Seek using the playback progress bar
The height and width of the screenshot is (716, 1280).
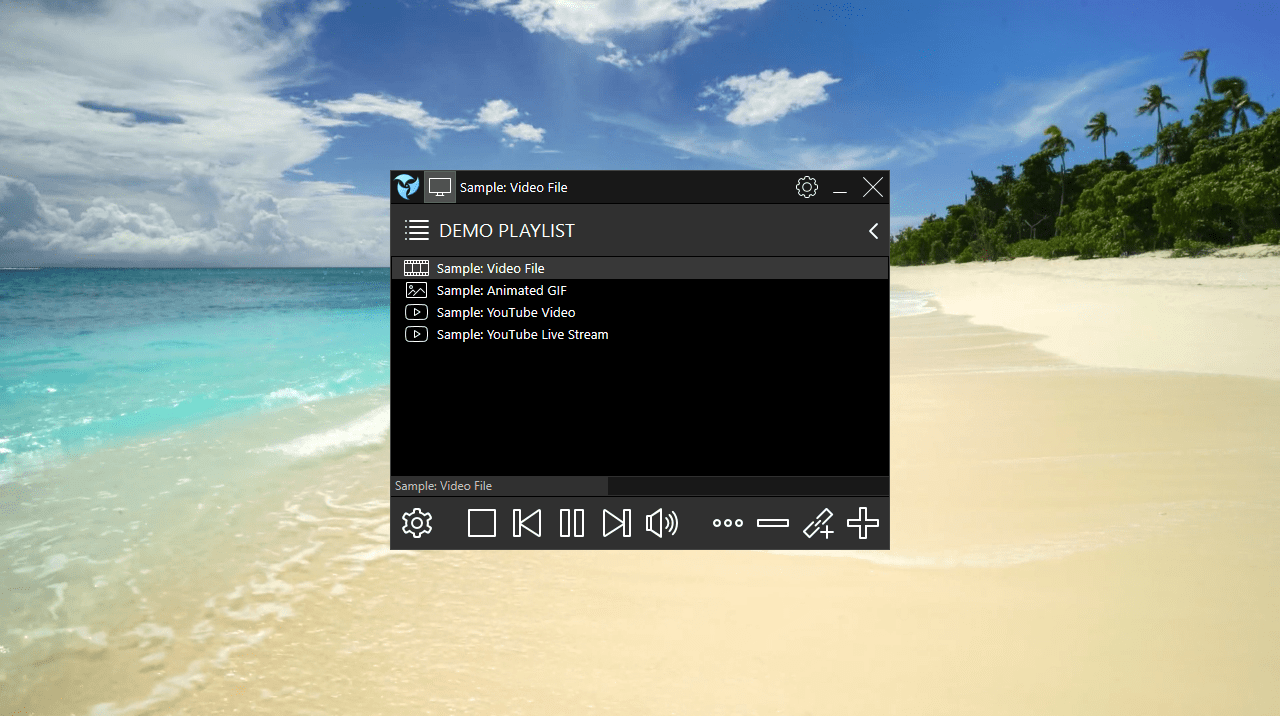click(640, 486)
